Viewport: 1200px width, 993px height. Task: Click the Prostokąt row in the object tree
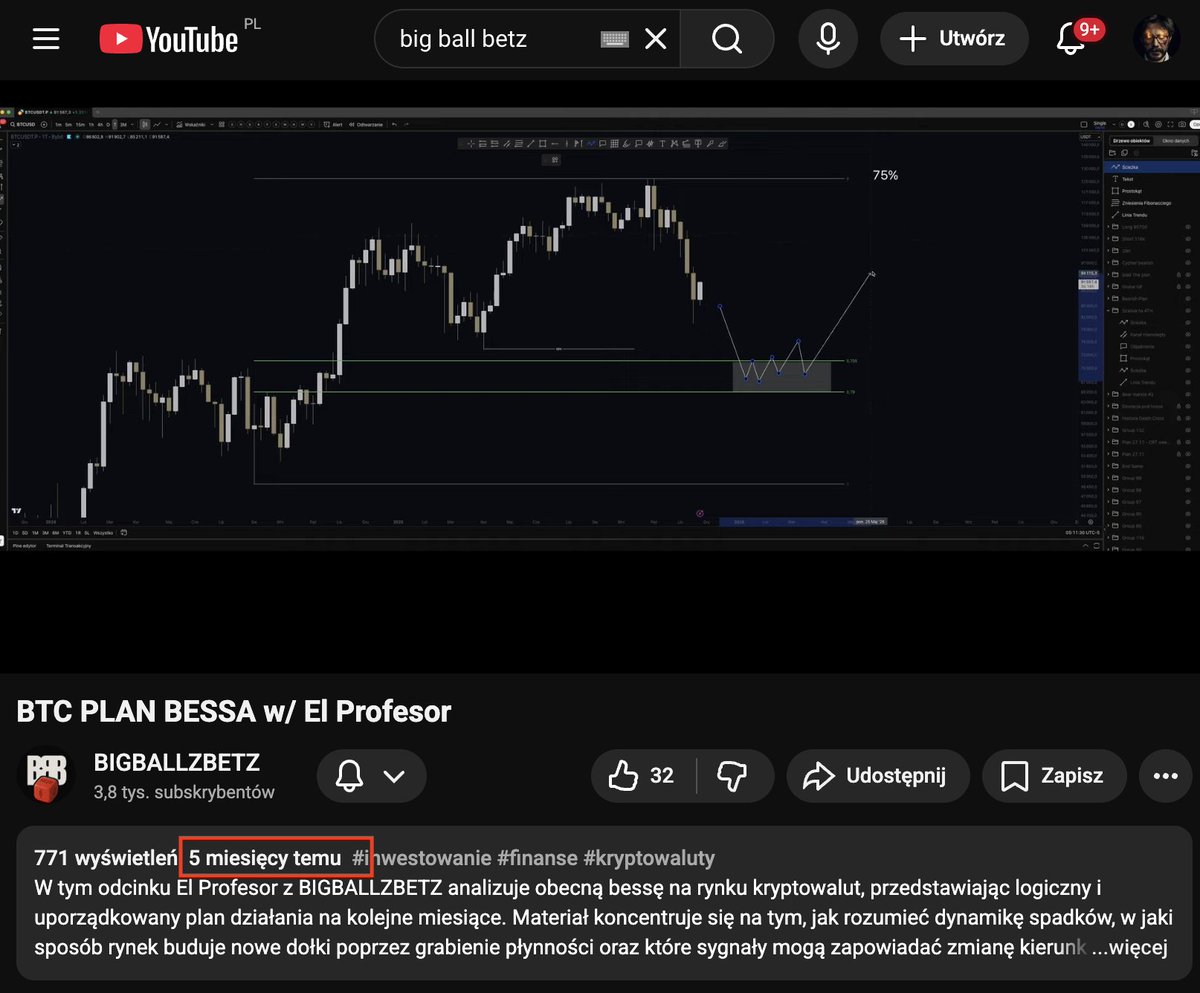click(x=1150, y=191)
